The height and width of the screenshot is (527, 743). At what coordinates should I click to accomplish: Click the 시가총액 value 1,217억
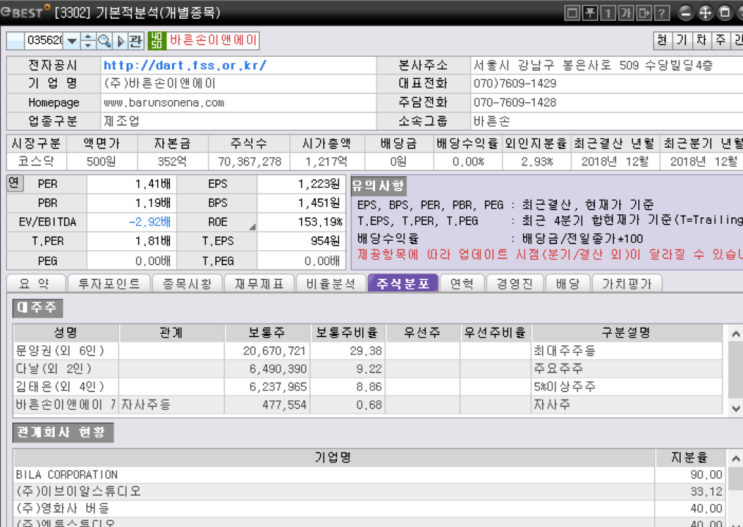pos(326,162)
